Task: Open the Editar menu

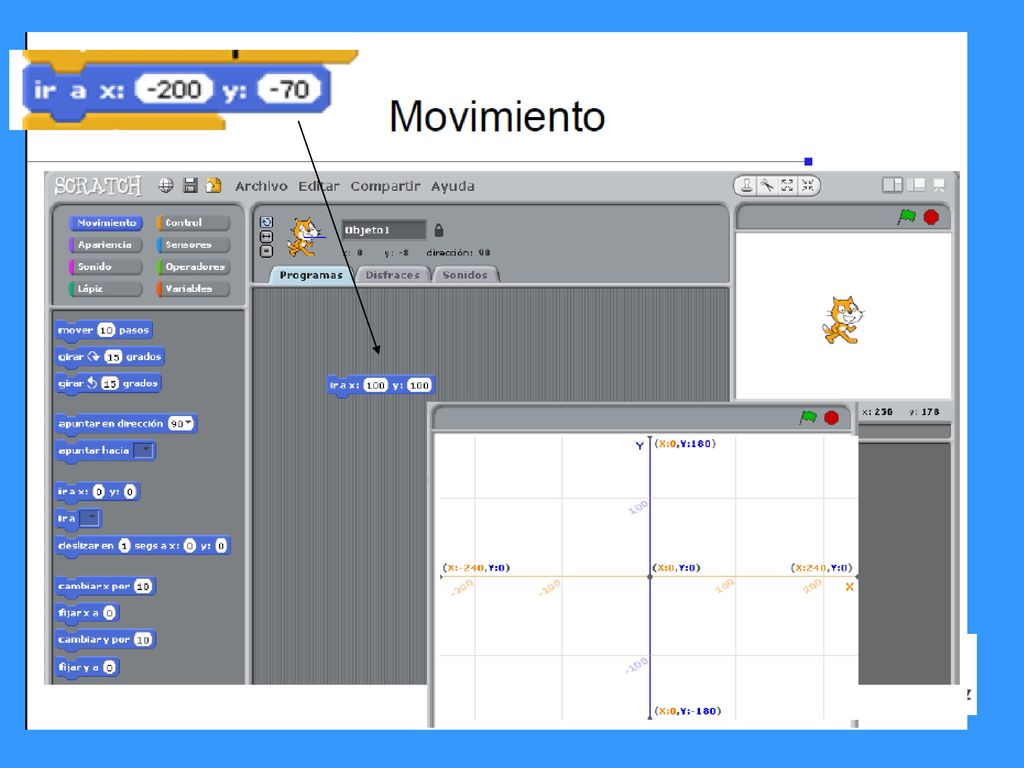Action: point(319,186)
